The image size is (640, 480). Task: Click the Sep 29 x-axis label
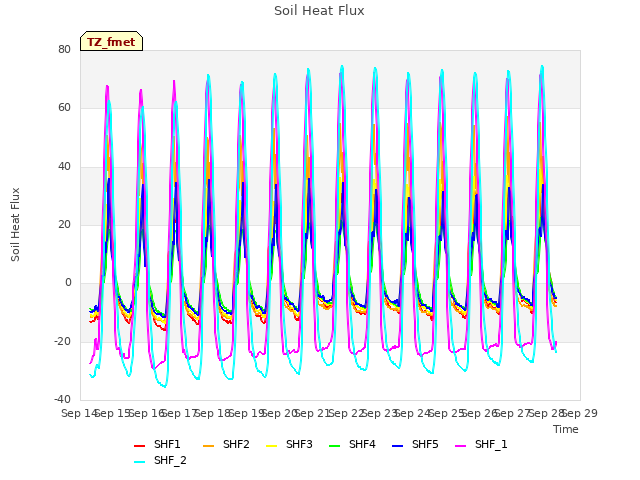point(580,413)
